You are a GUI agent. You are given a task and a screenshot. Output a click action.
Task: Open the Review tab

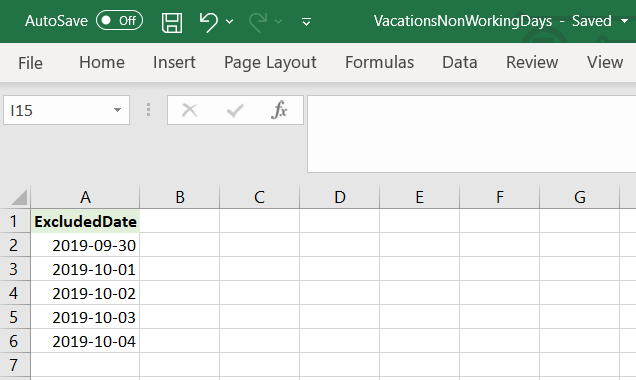(x=532, y=62)
